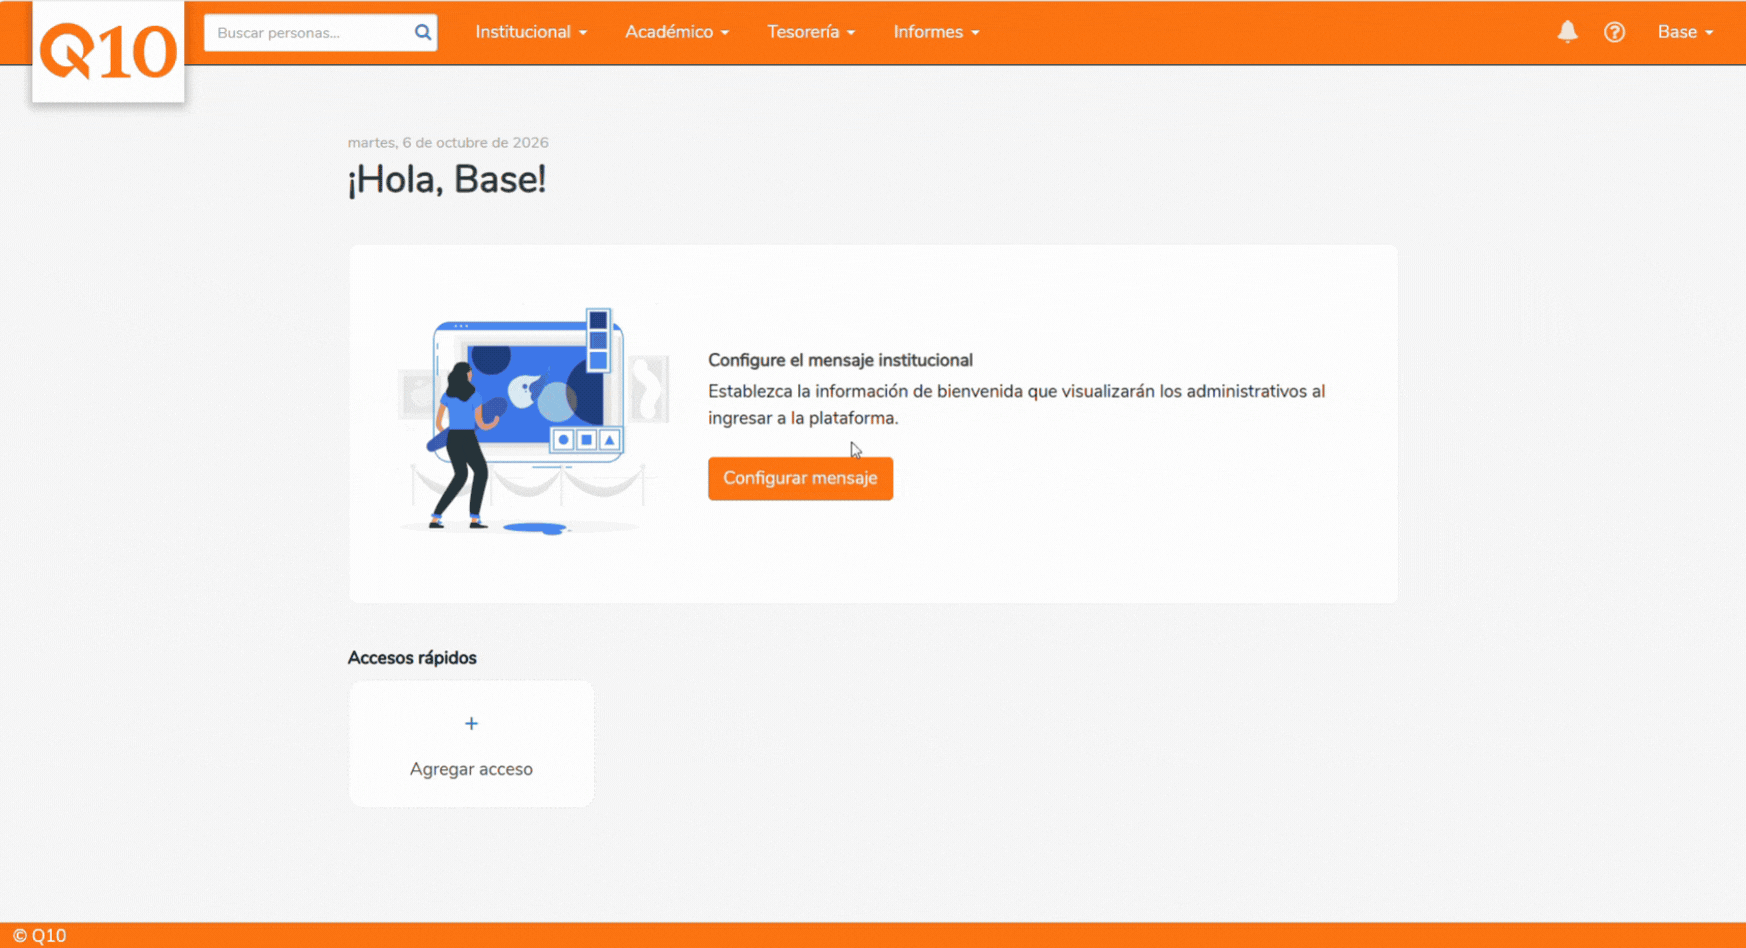Expand the Tesorería menu
The height and width of the screenshot is (948, 1746).
[x=811, y=32]
